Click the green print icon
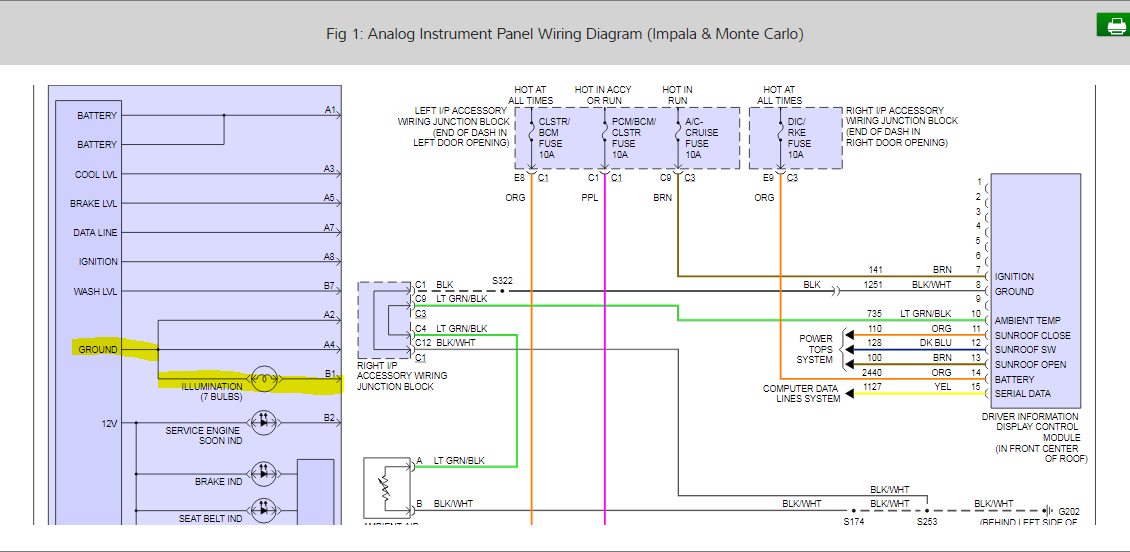This screenshot has width=1130, height=552. [1111, 25]
